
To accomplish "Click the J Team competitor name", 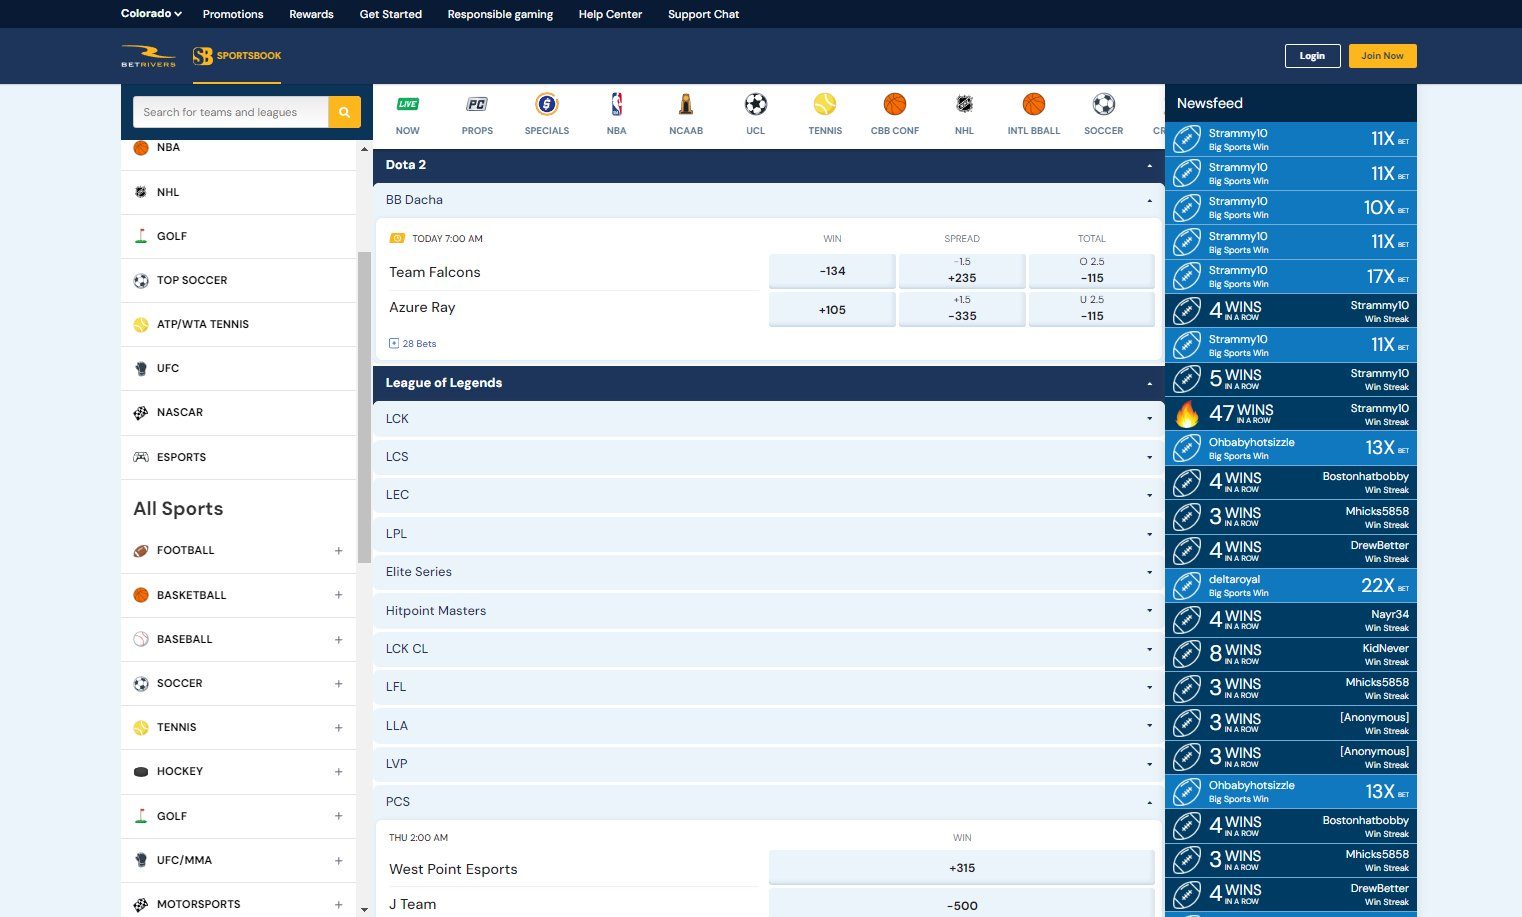I will (413, 904).
